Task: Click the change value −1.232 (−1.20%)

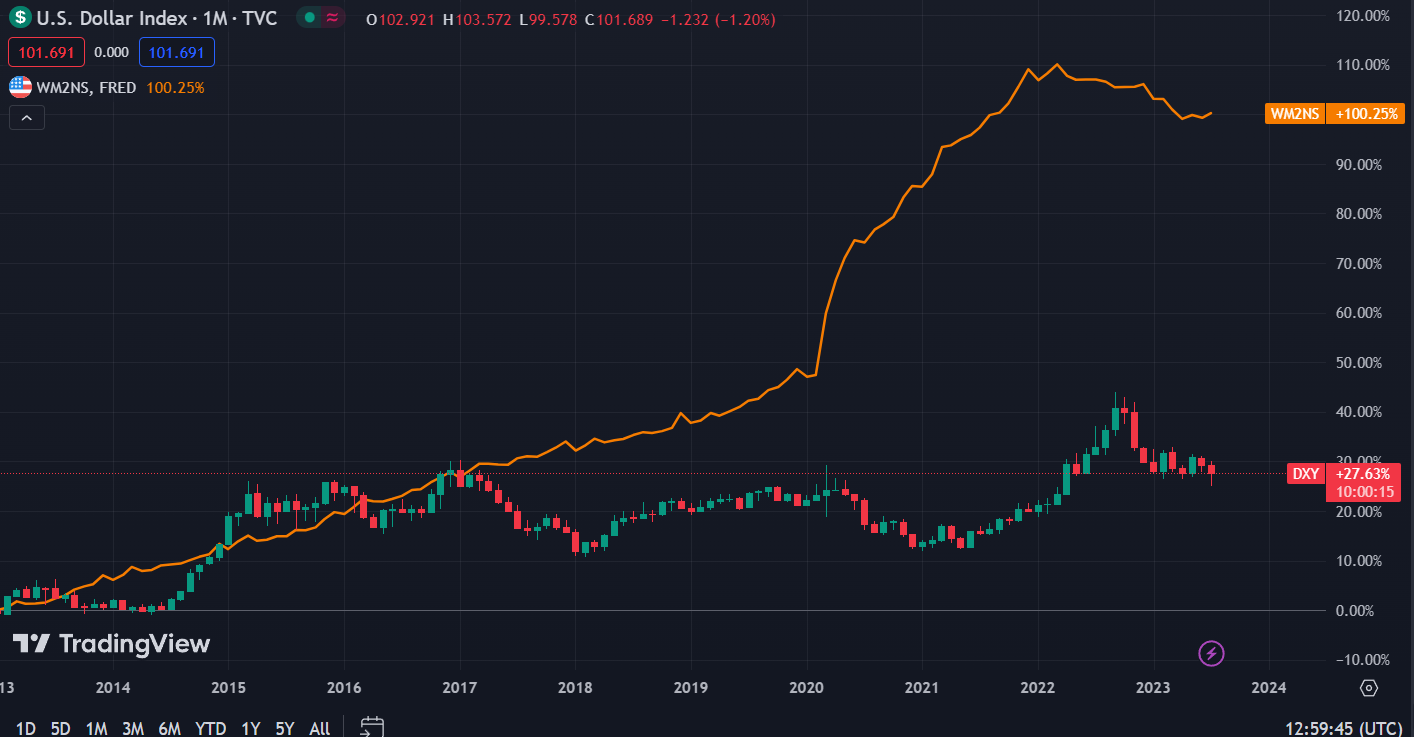Action: 716,20
